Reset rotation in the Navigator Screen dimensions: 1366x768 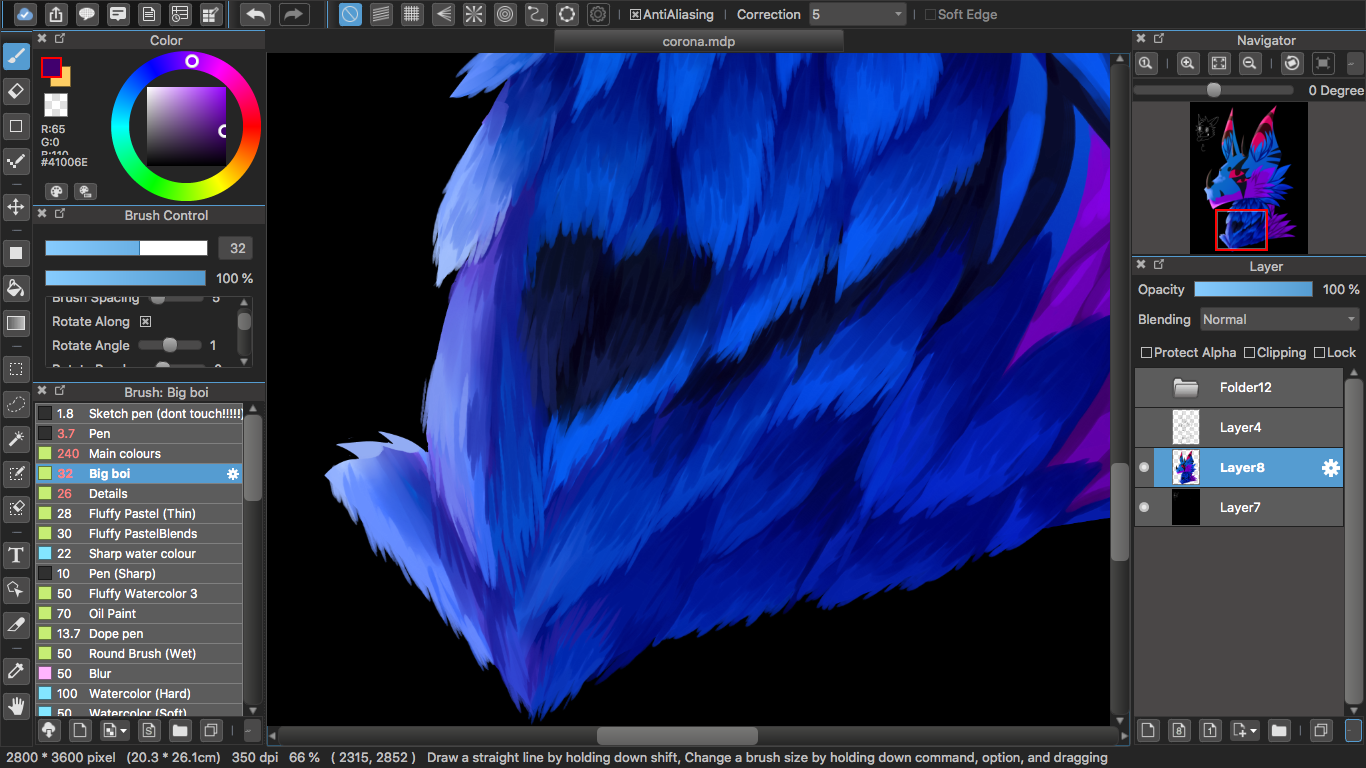tap(1292, 63)
